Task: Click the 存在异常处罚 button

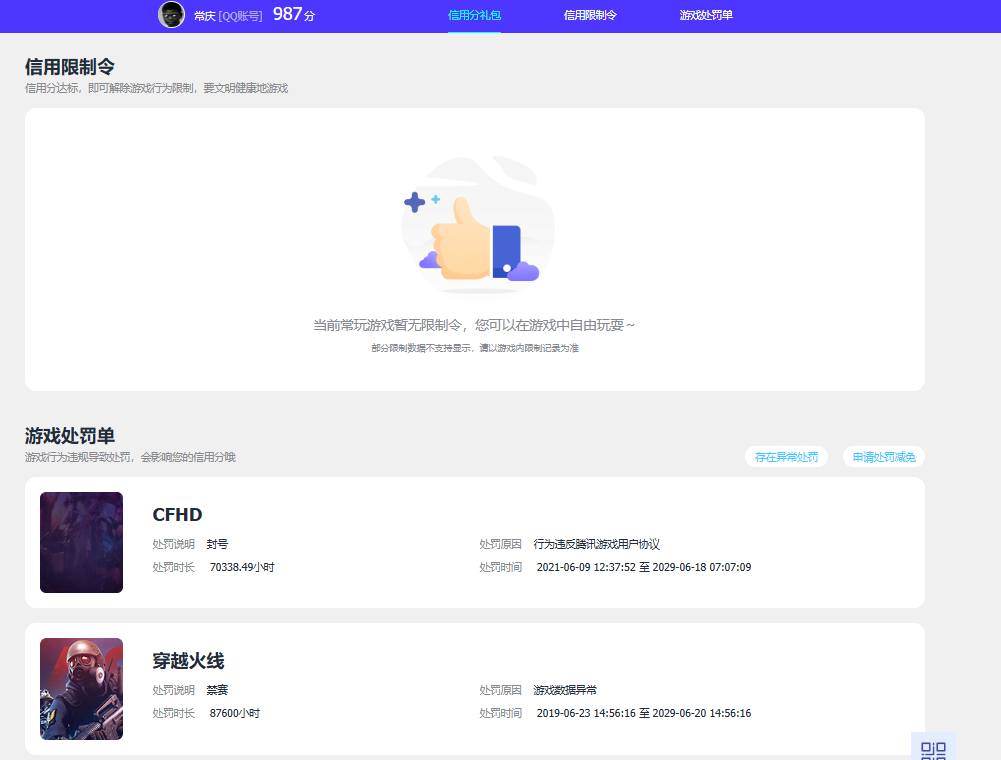Action: 786,456
